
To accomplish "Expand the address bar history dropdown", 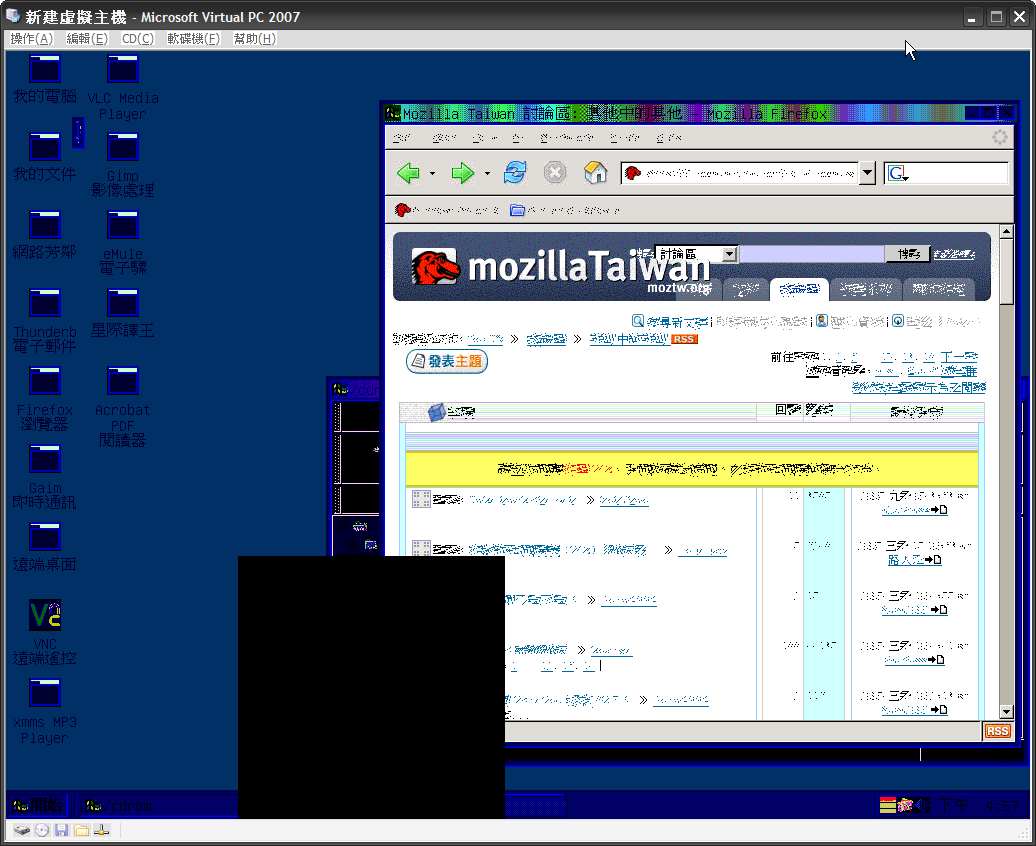I will (x=866, y=173).
